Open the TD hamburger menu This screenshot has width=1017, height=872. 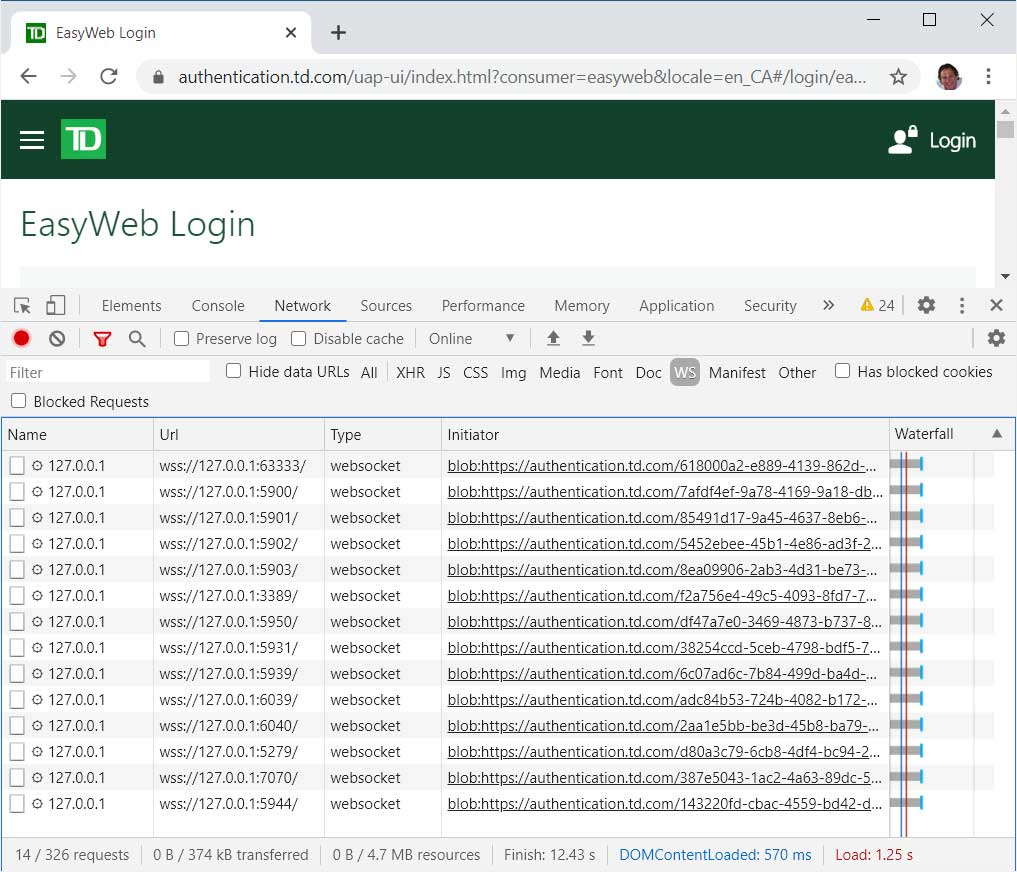32,139
